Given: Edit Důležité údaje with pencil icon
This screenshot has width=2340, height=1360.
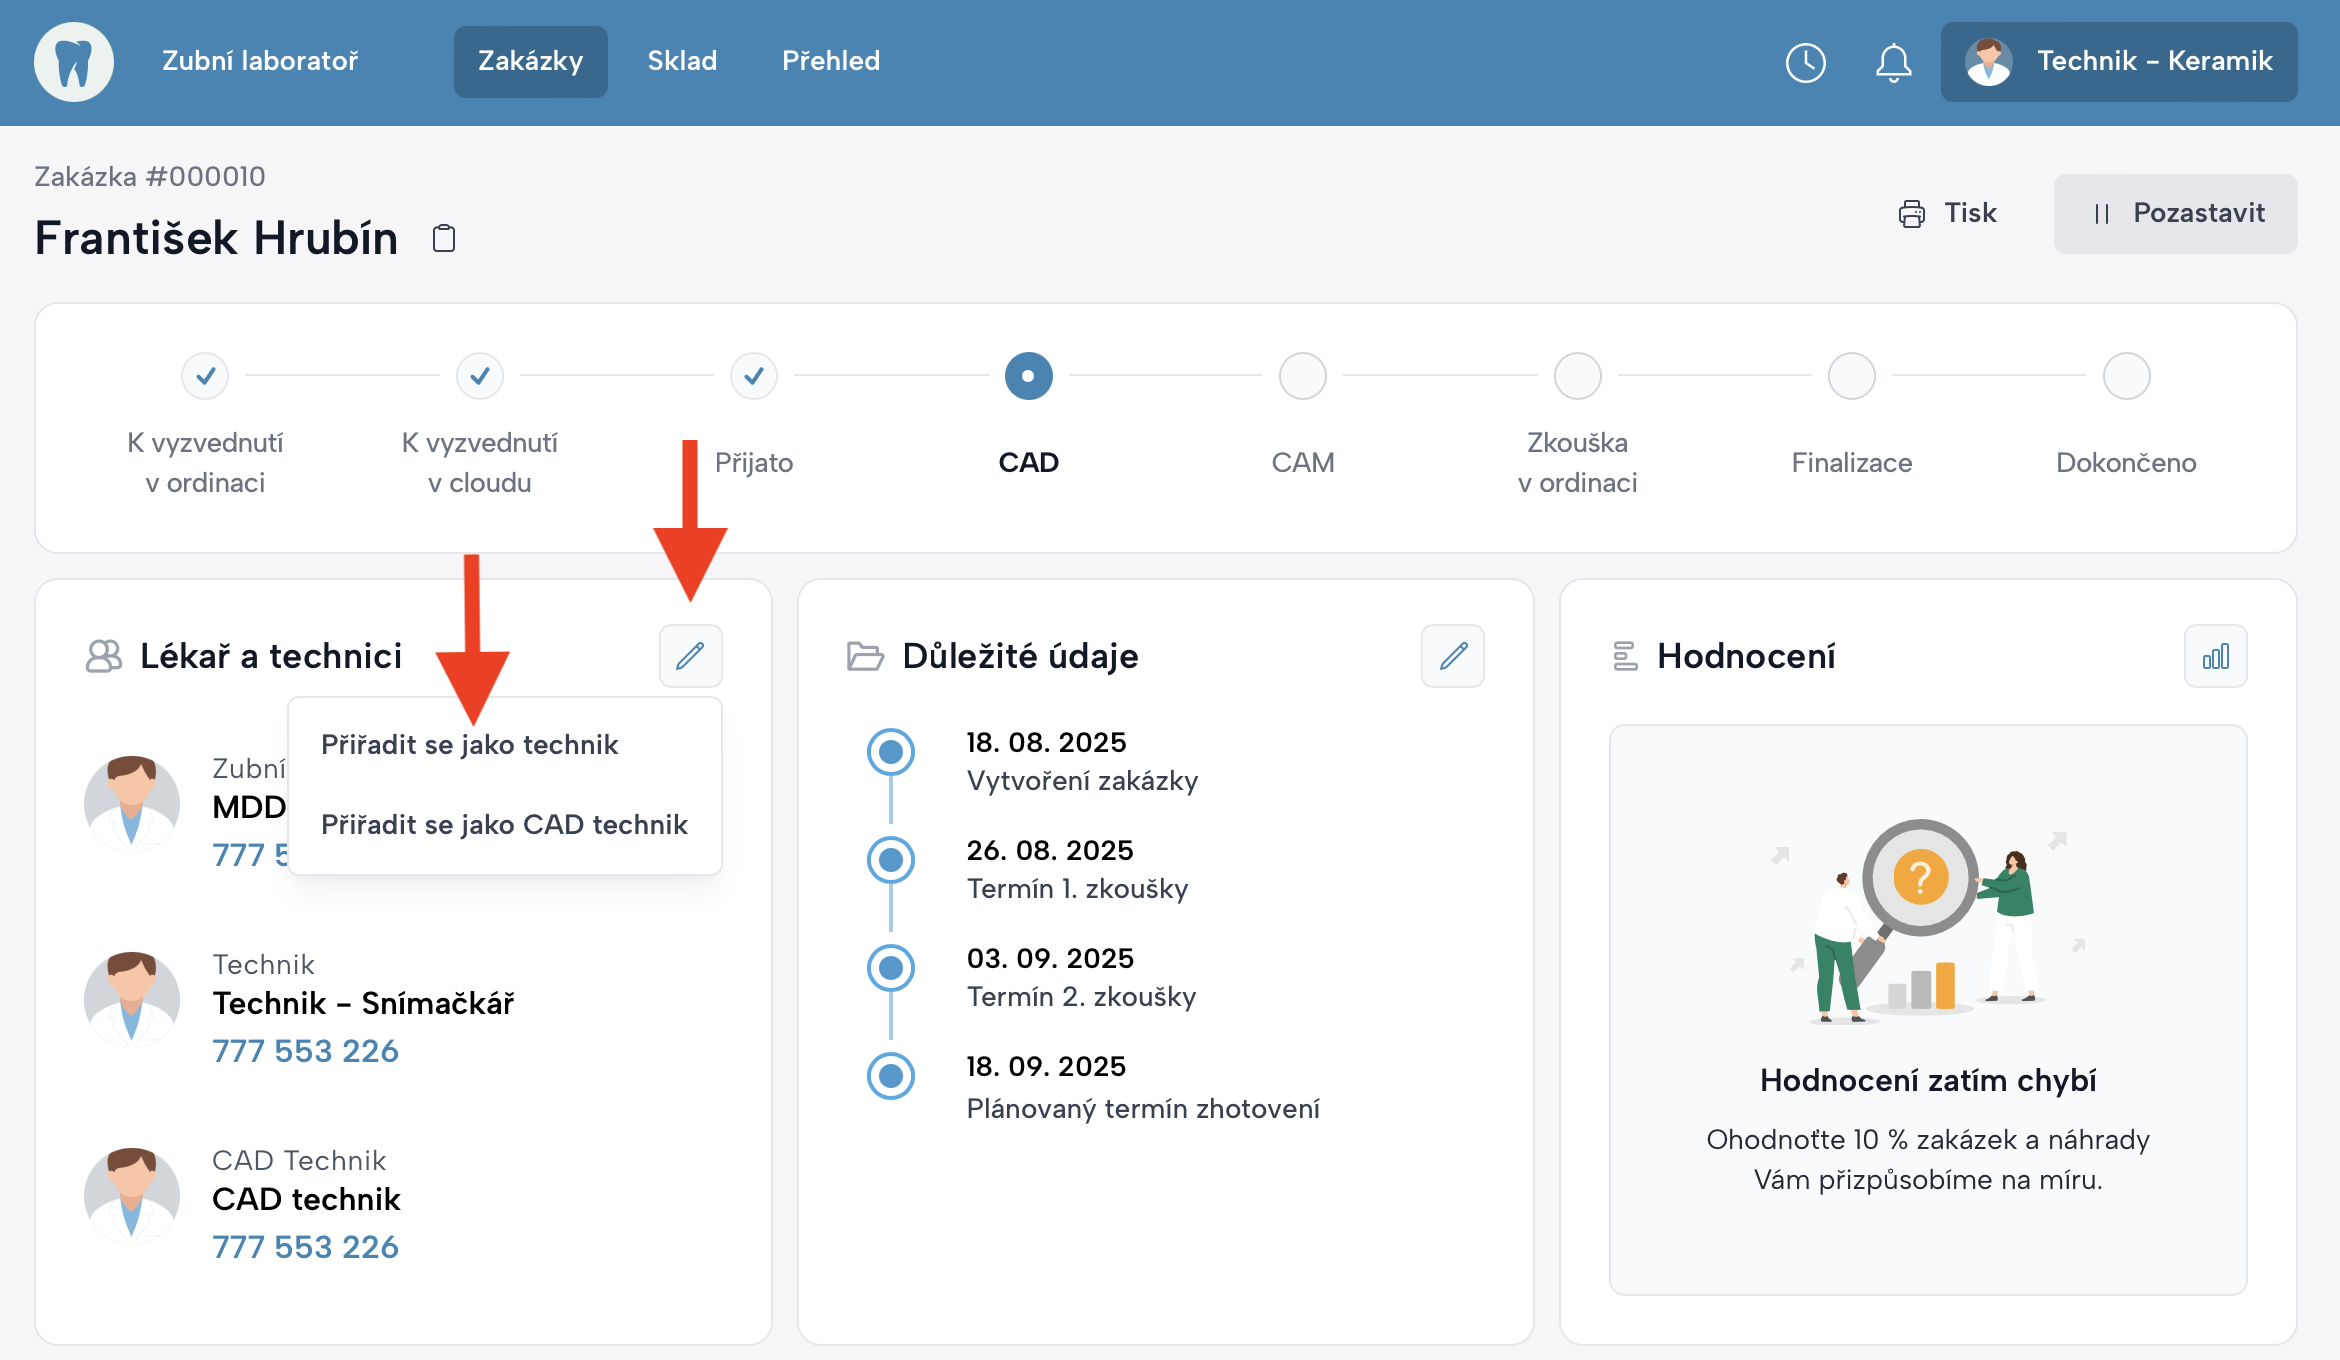Looking at the screenshot, I should [x=1452, y=656].
